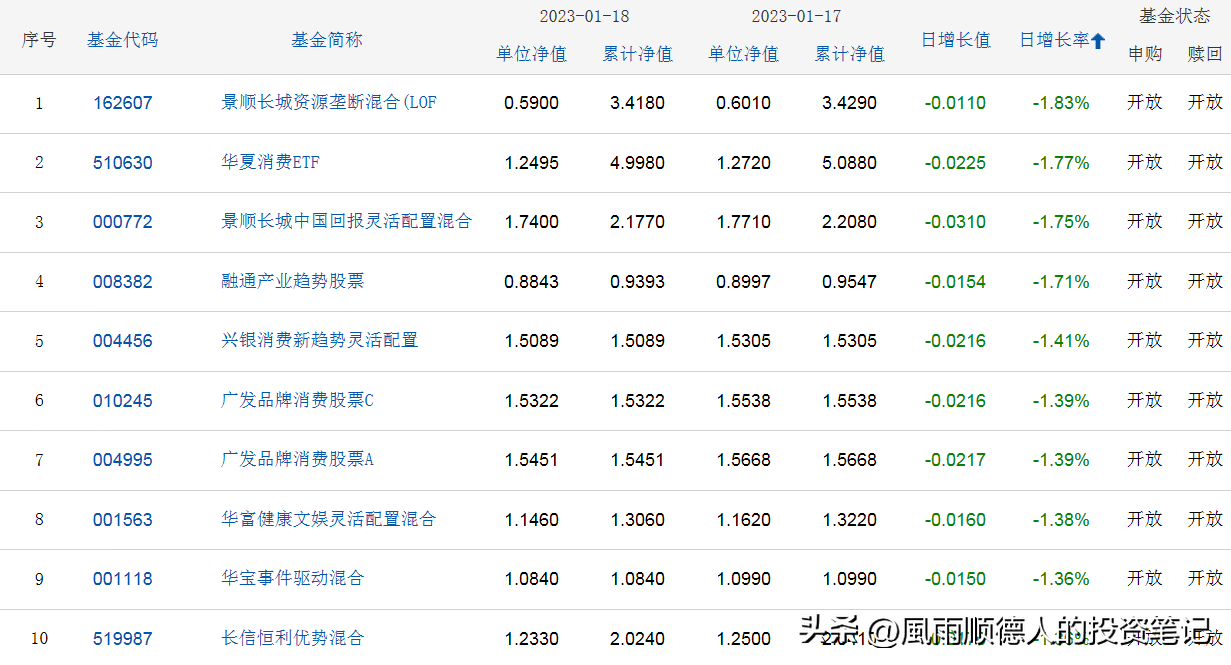Select the 2.2080 cumulative value cell
The width and height of the screenshot is (1231, 665).
[x=850, y=222]
